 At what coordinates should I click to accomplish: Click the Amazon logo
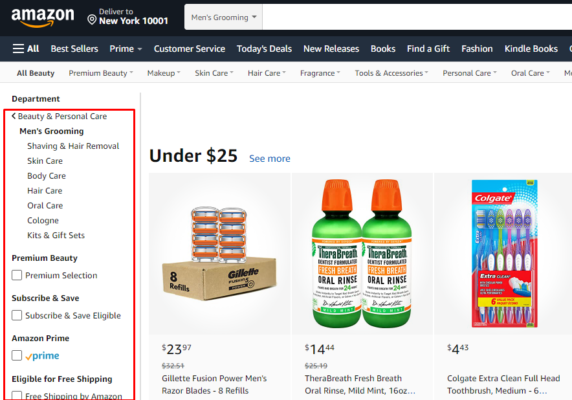point(43,17)
